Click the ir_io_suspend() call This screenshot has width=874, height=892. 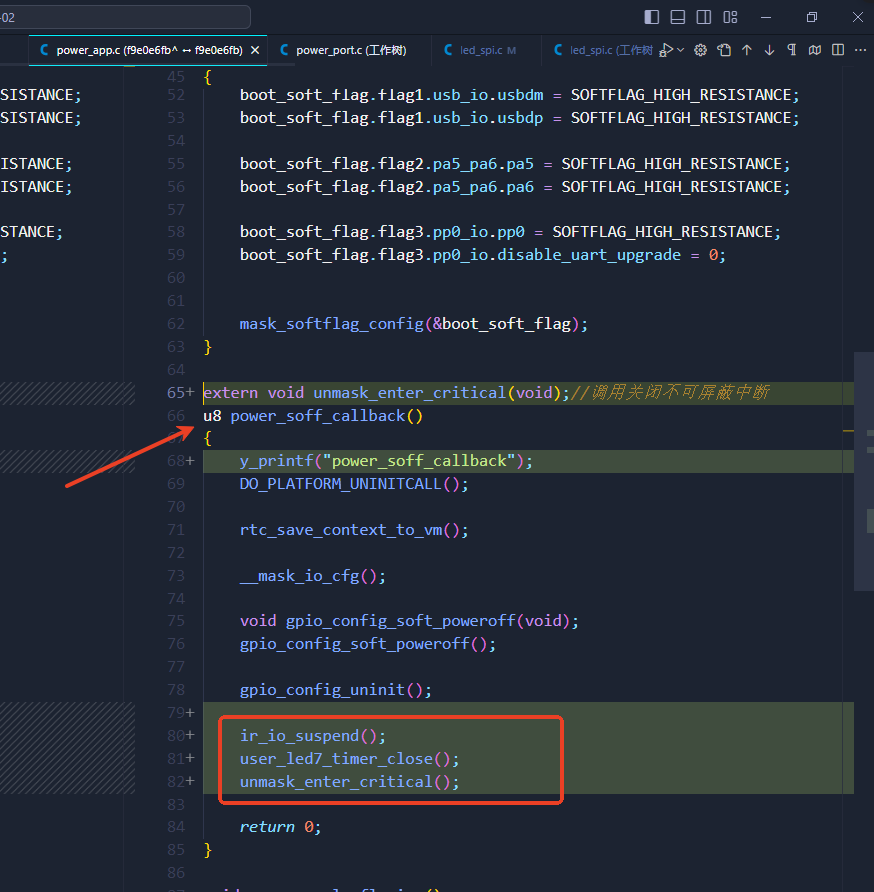pyautogui.click(x=313, y=736)
